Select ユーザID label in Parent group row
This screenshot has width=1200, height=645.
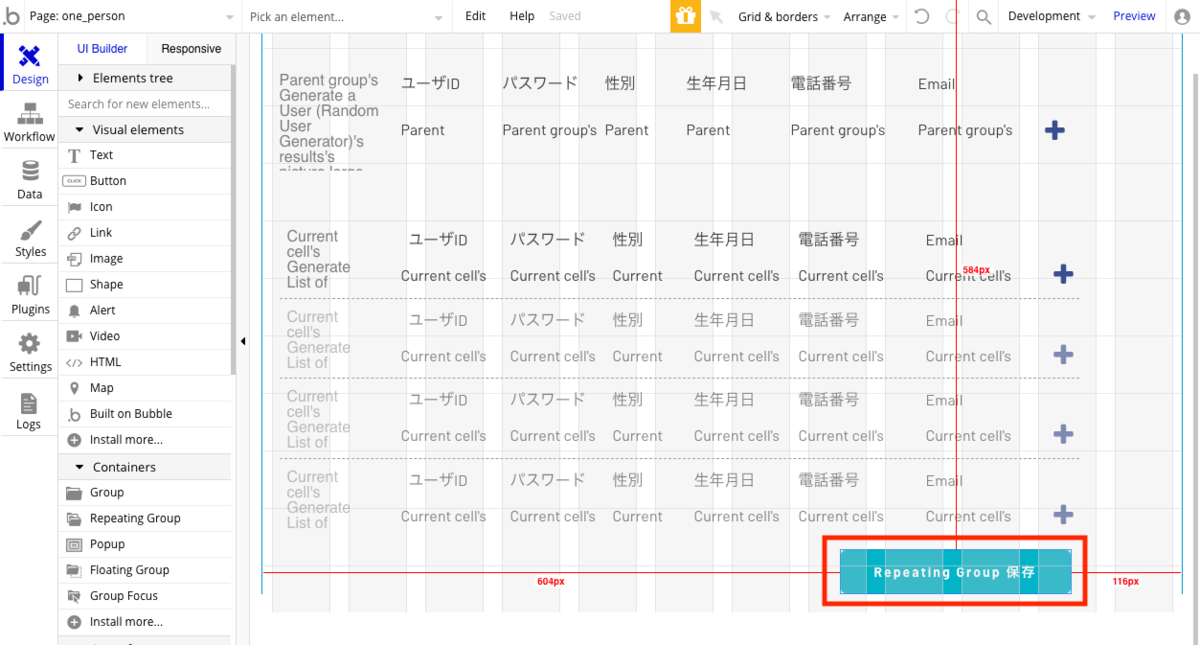[430, 84]
